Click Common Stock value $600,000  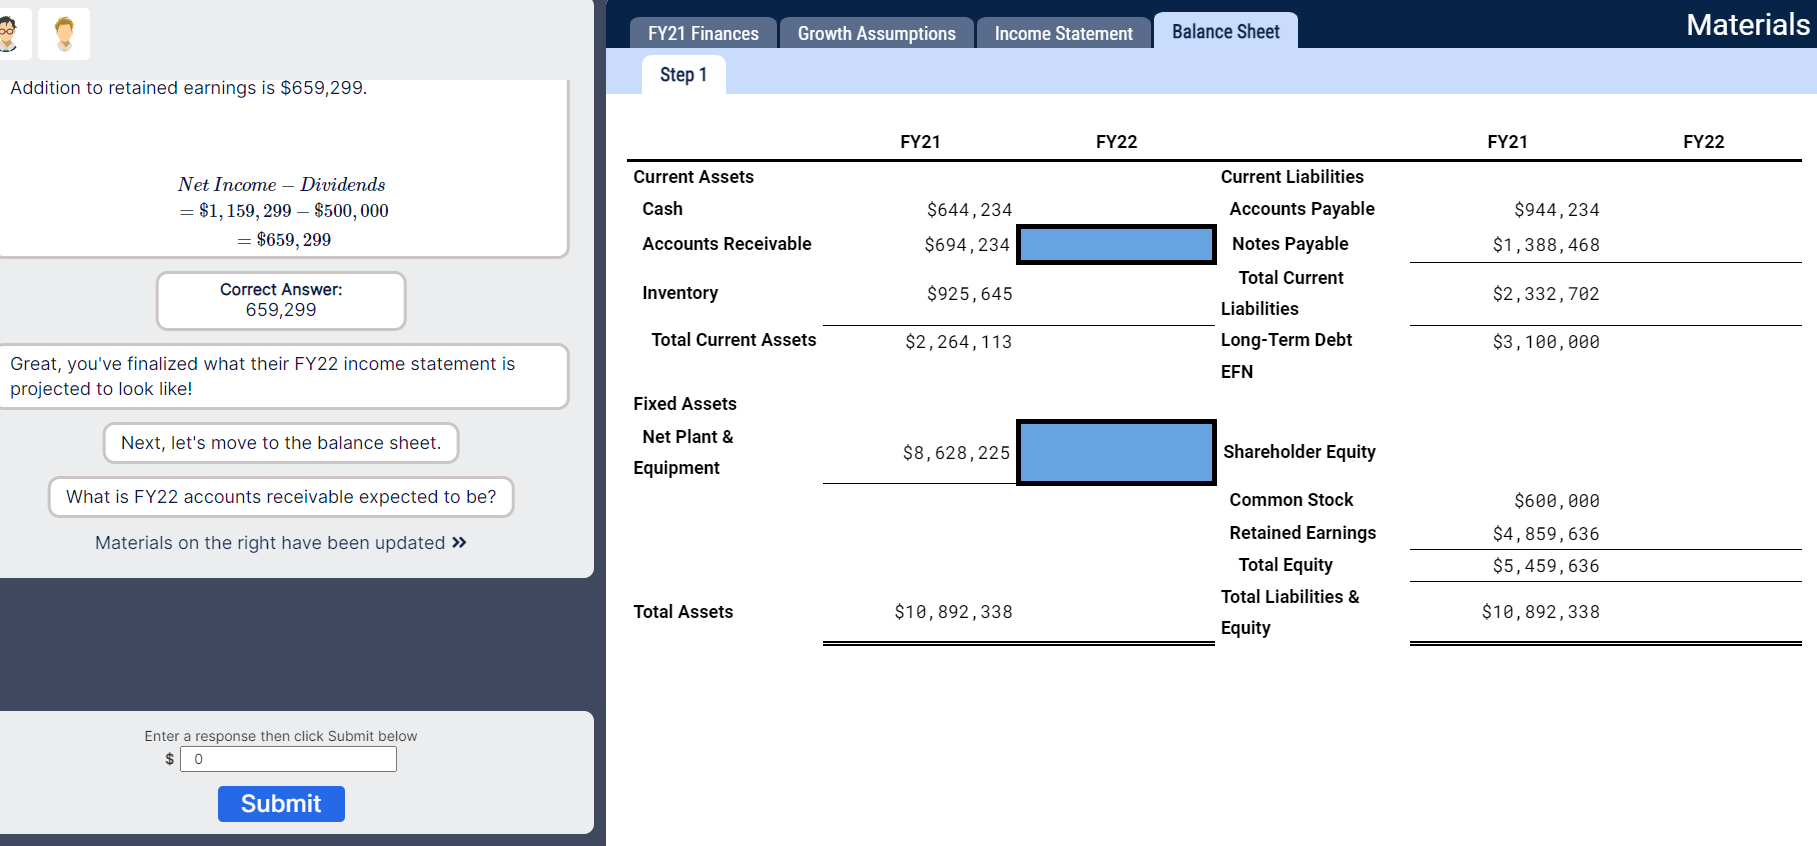[1556, 501]
